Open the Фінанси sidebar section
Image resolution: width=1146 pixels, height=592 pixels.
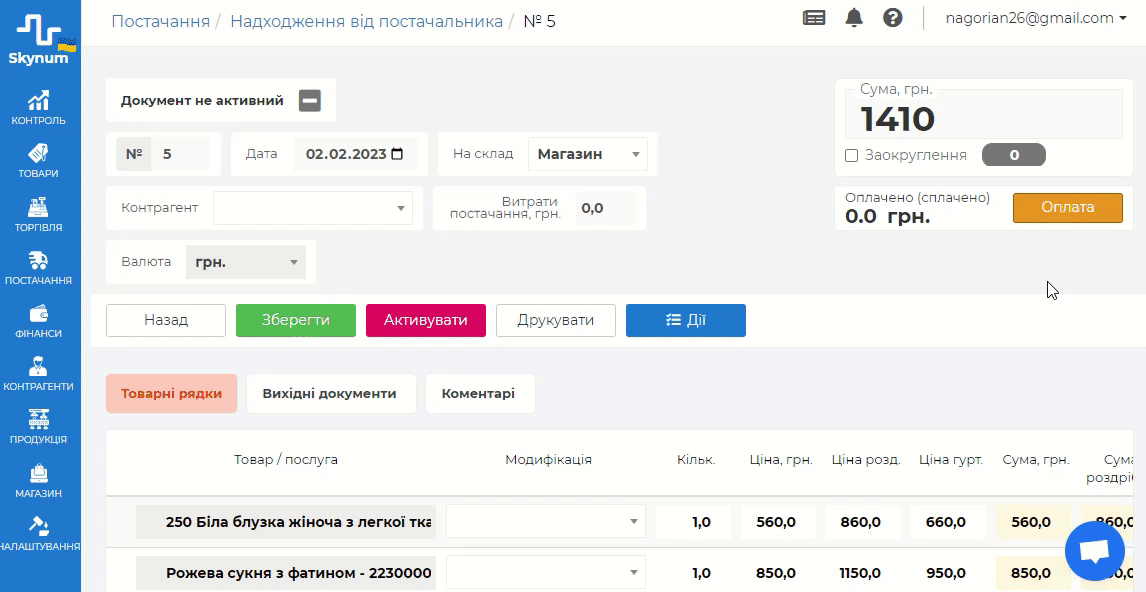39,320
